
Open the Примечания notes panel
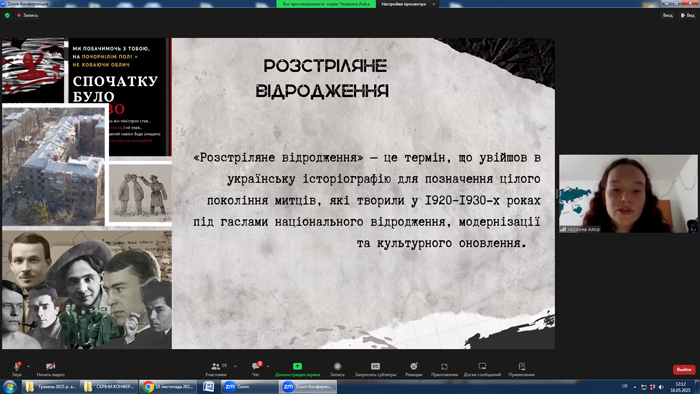tap(521, 369)
